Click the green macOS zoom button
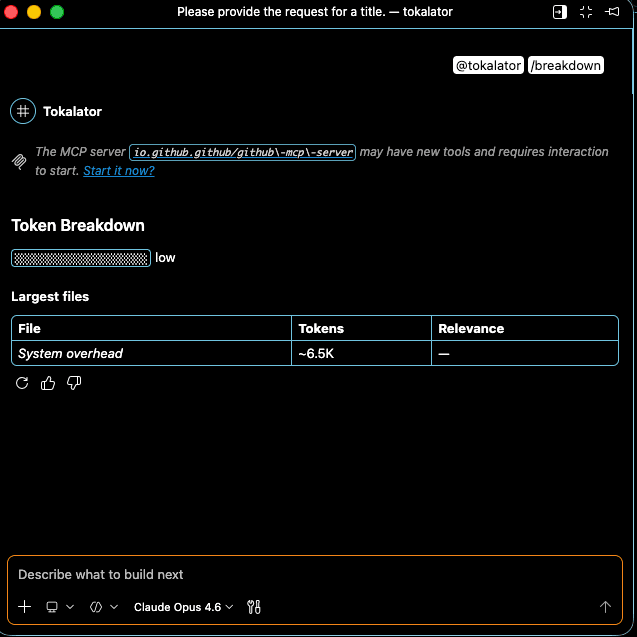The width and height of the screenshot is (637, 637). [x=57, y=12]
